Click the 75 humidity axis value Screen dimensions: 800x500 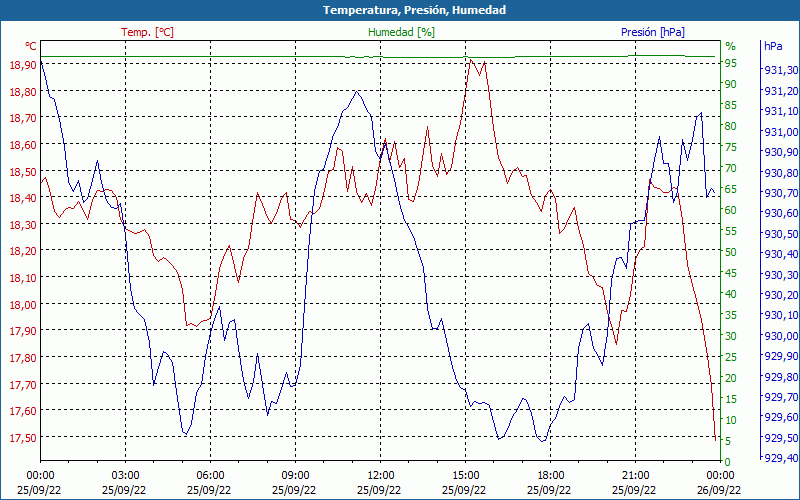[x=731, y=147]
